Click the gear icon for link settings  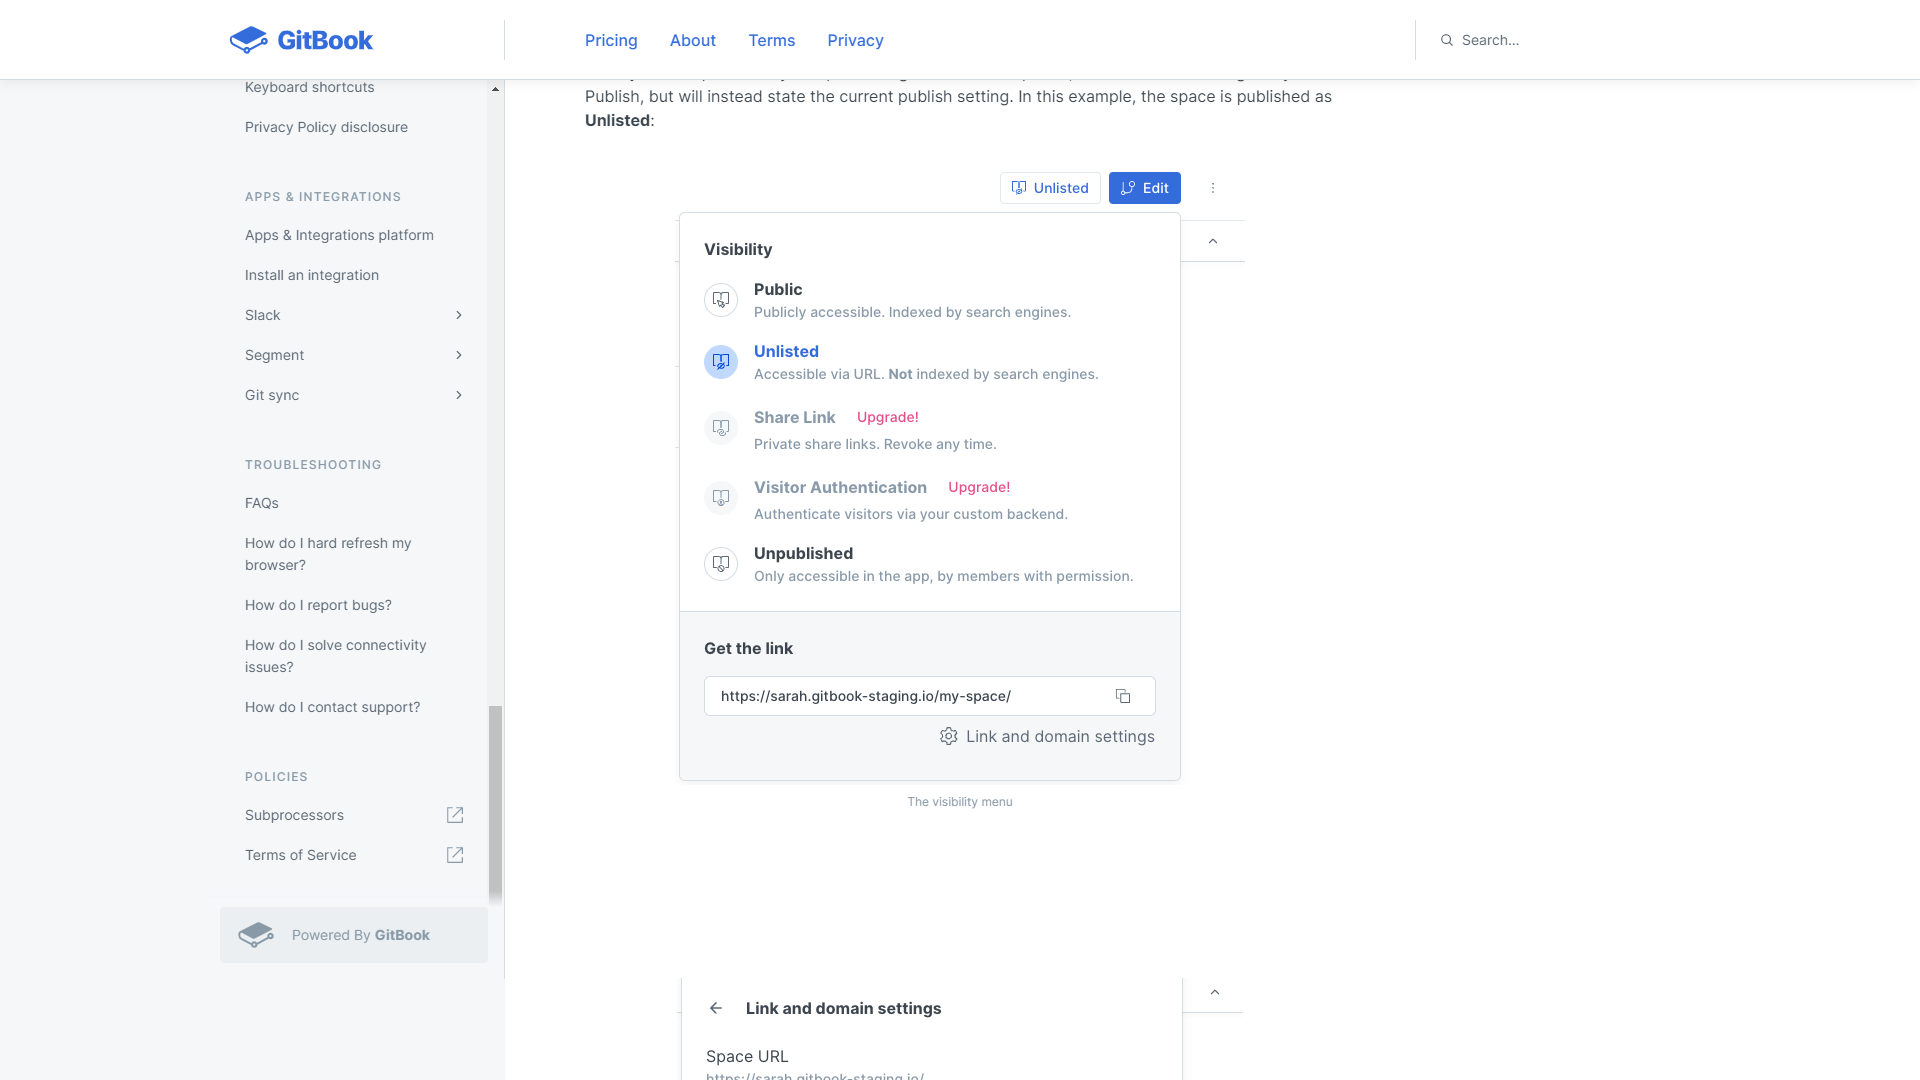tap(948, 737)
